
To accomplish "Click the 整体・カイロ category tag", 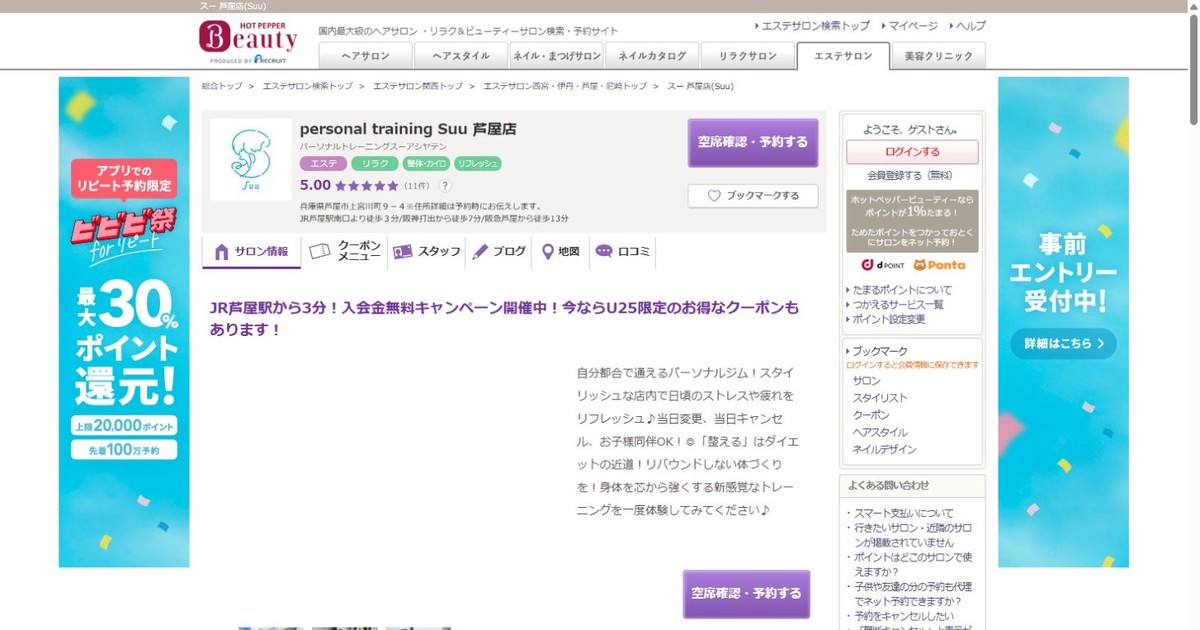I will point(426,163).
